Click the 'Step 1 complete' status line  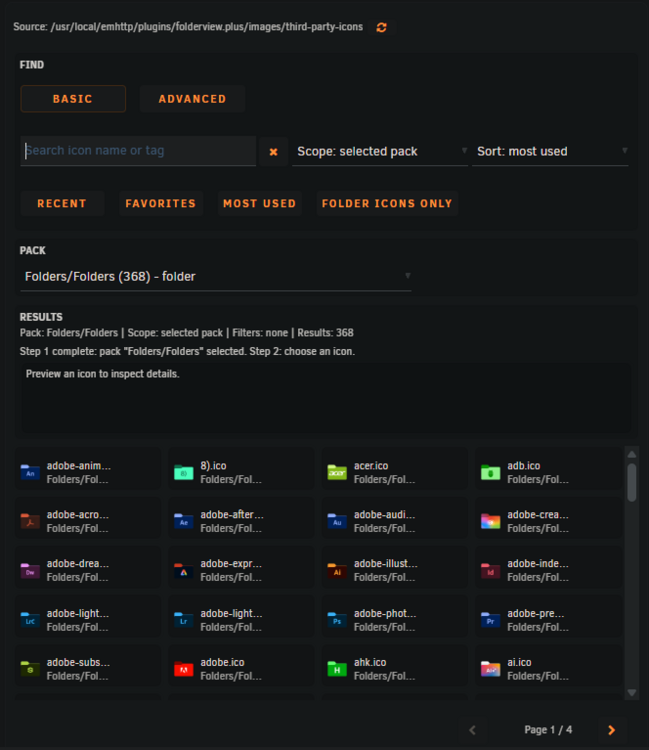click(187, 352)
